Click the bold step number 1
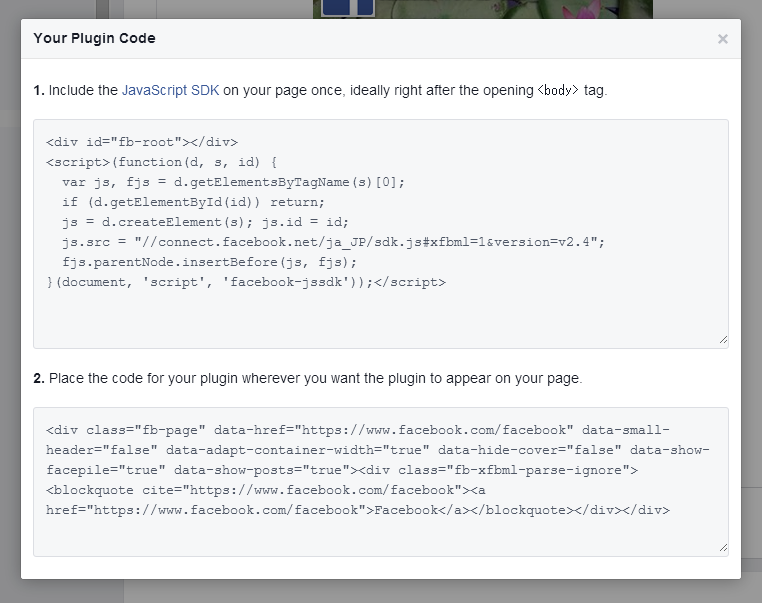762x603 pixels. click(x=38, y=90)
